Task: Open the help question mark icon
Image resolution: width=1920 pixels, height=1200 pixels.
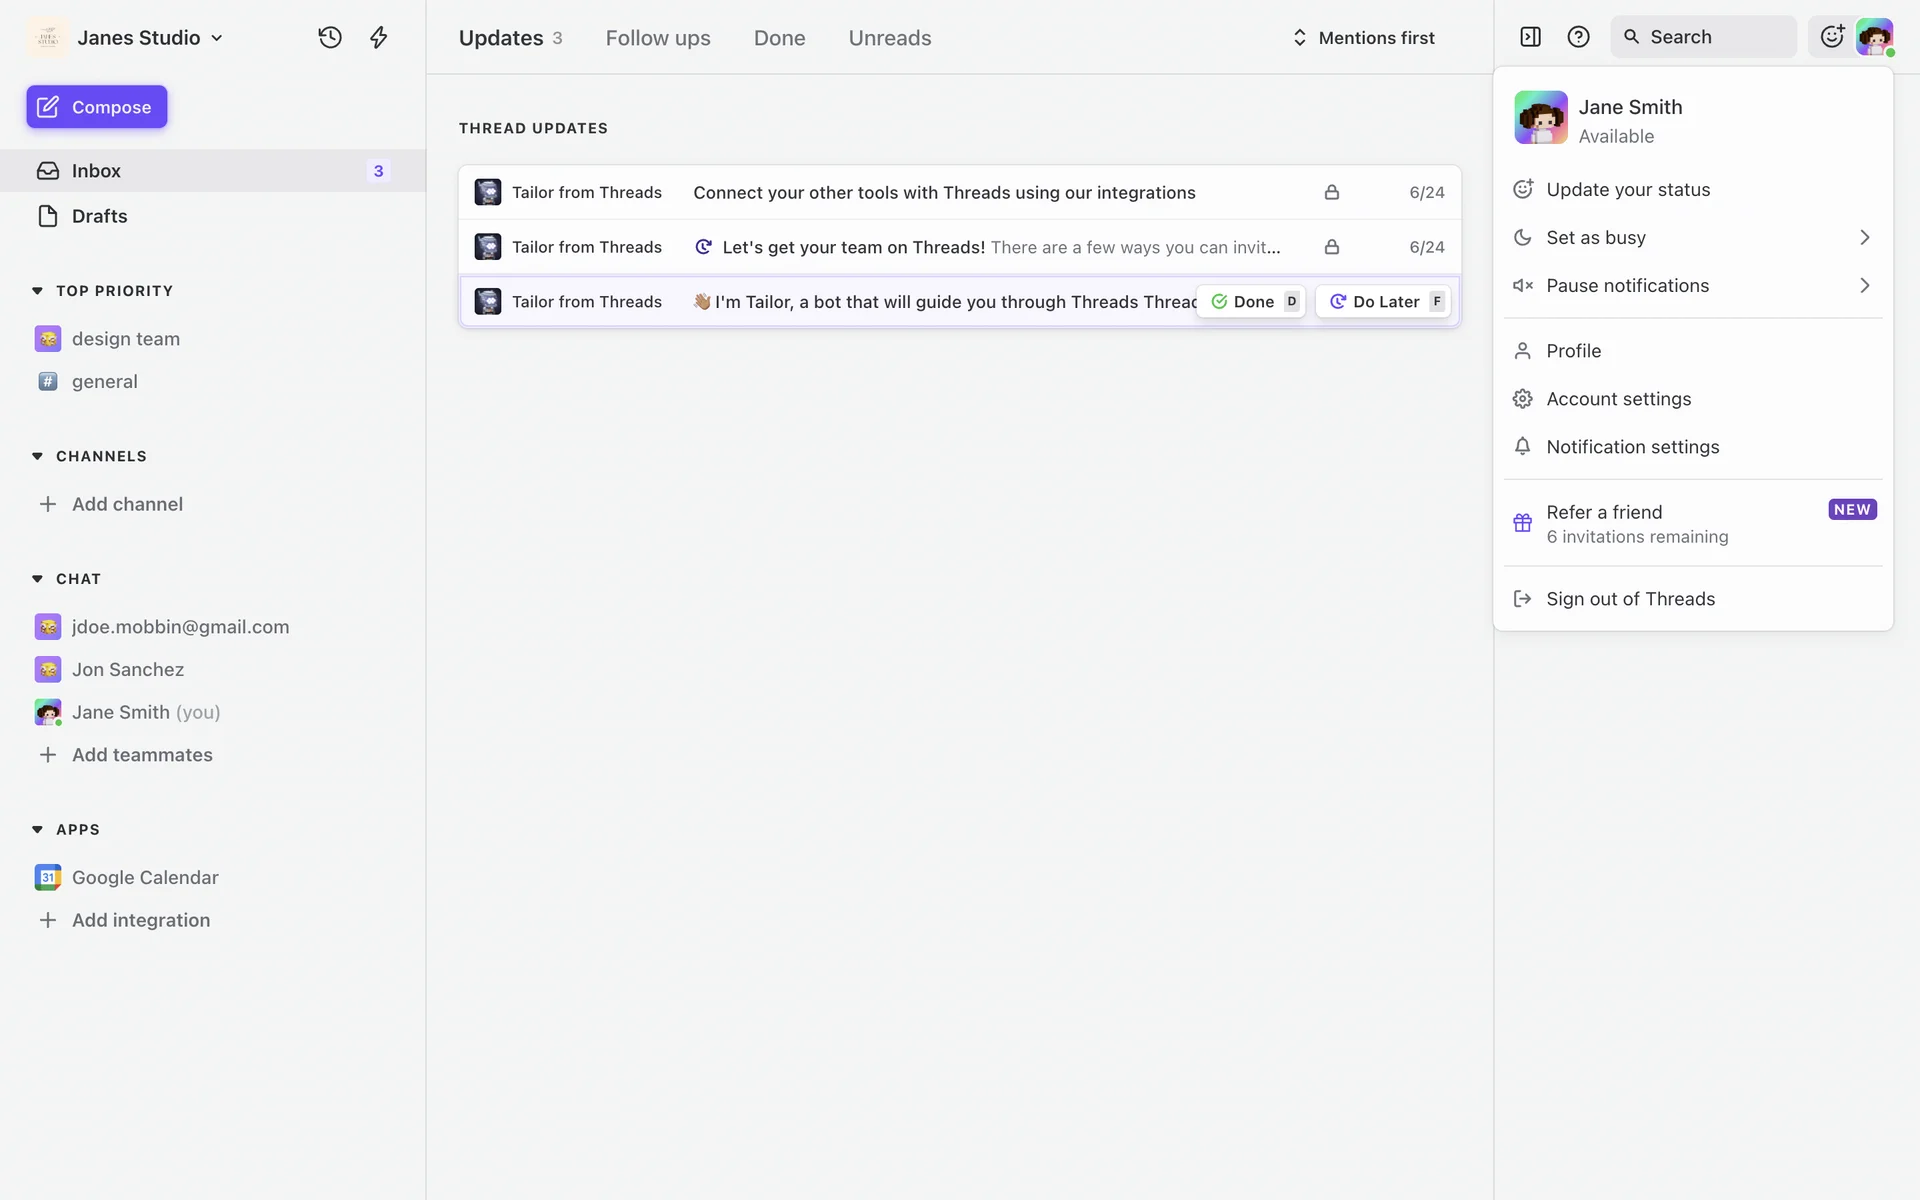Action: pyautogui.click(x=1578, y=37)
